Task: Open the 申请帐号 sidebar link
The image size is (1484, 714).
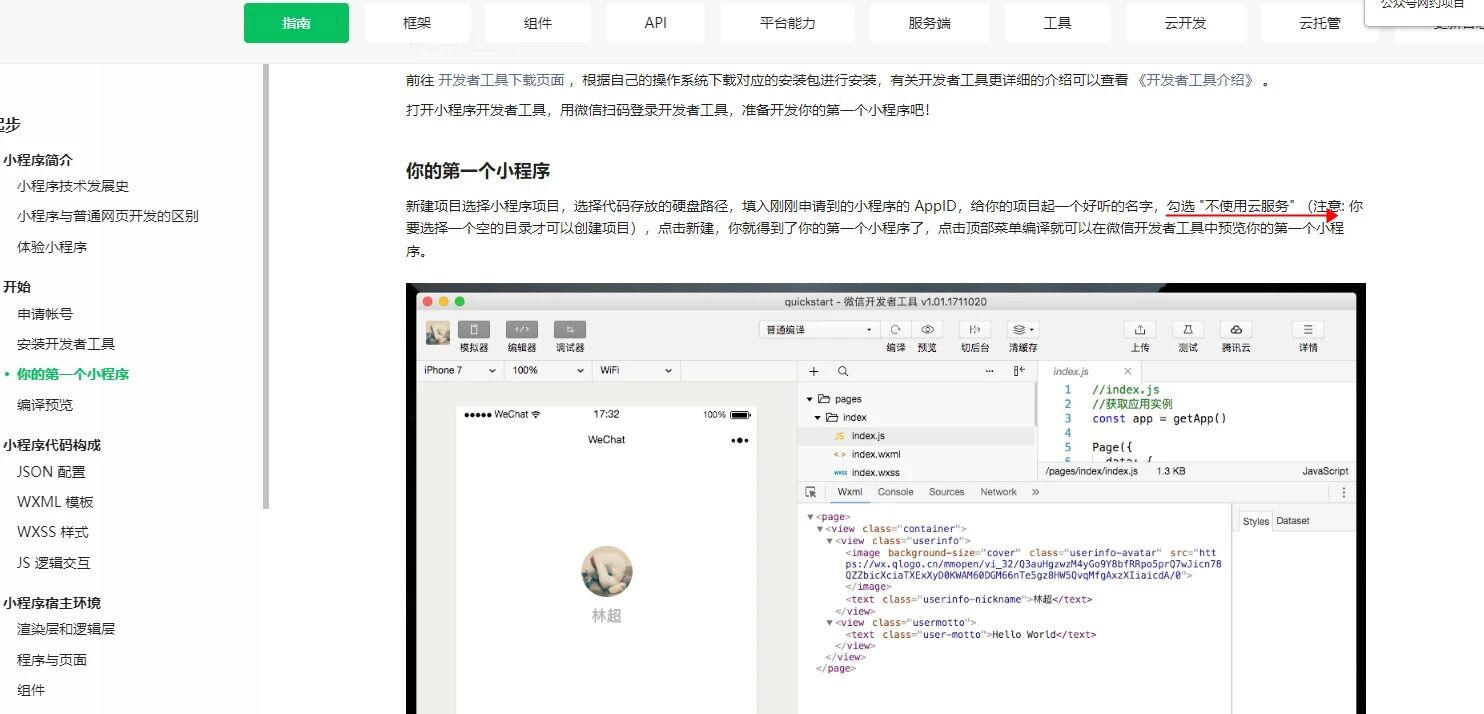Action: tap(45, 314)
